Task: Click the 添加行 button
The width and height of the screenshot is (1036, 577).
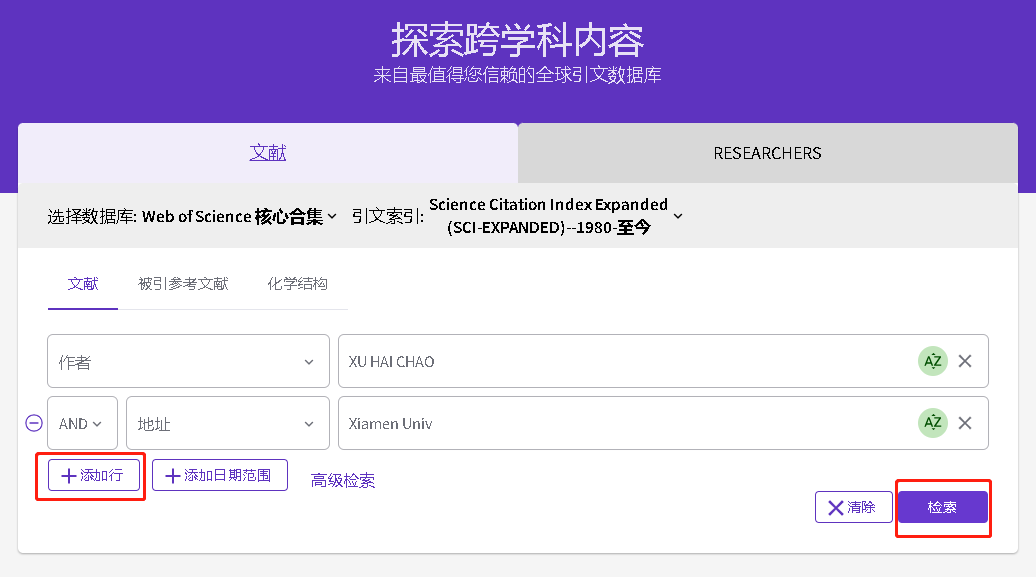Action: (92, 476)
